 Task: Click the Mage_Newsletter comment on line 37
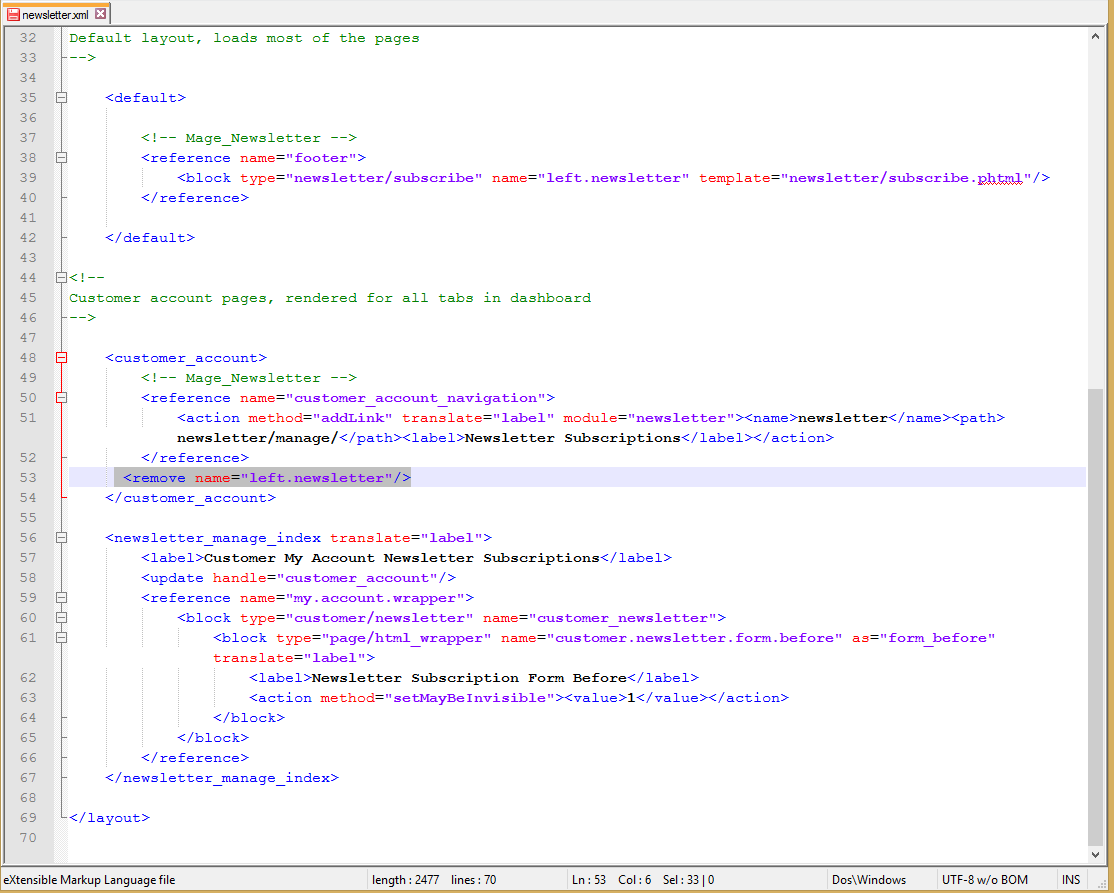(249, 138)
